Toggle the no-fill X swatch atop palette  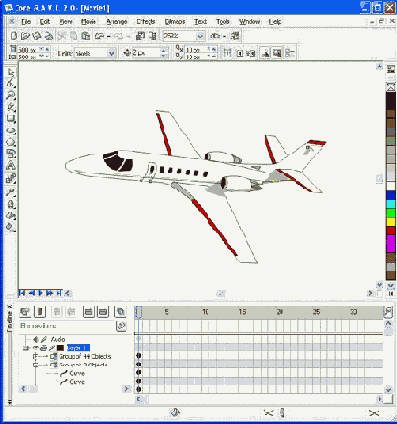[391, 87]
